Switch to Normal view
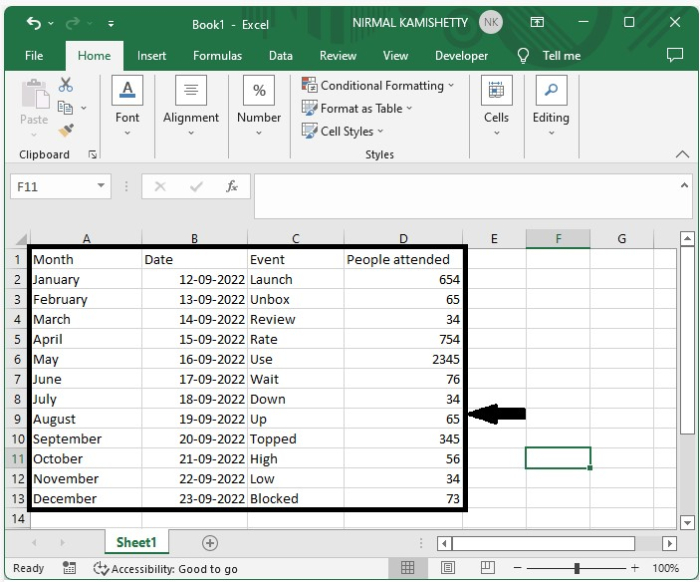Viewport: 700px width, 582px height. pos(407,568)
